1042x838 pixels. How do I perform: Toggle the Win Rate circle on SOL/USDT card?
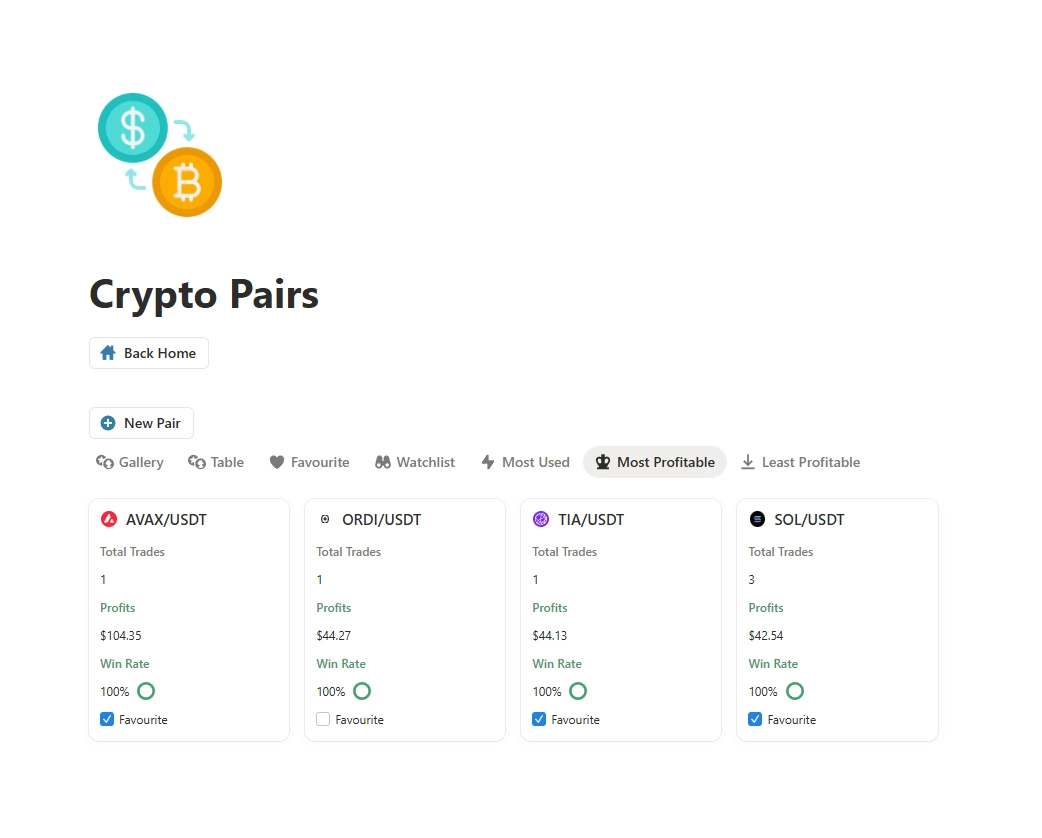794,691
